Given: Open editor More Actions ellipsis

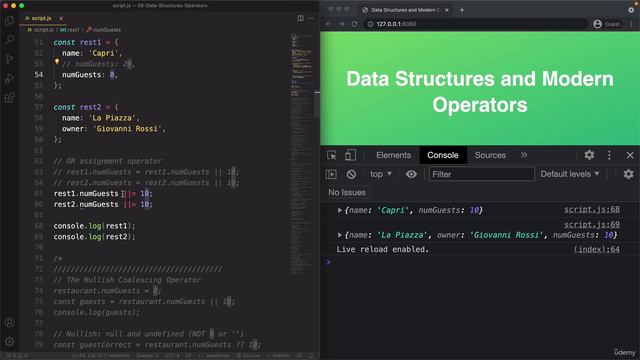Looking at the screenshot, I should click(311, 18).
